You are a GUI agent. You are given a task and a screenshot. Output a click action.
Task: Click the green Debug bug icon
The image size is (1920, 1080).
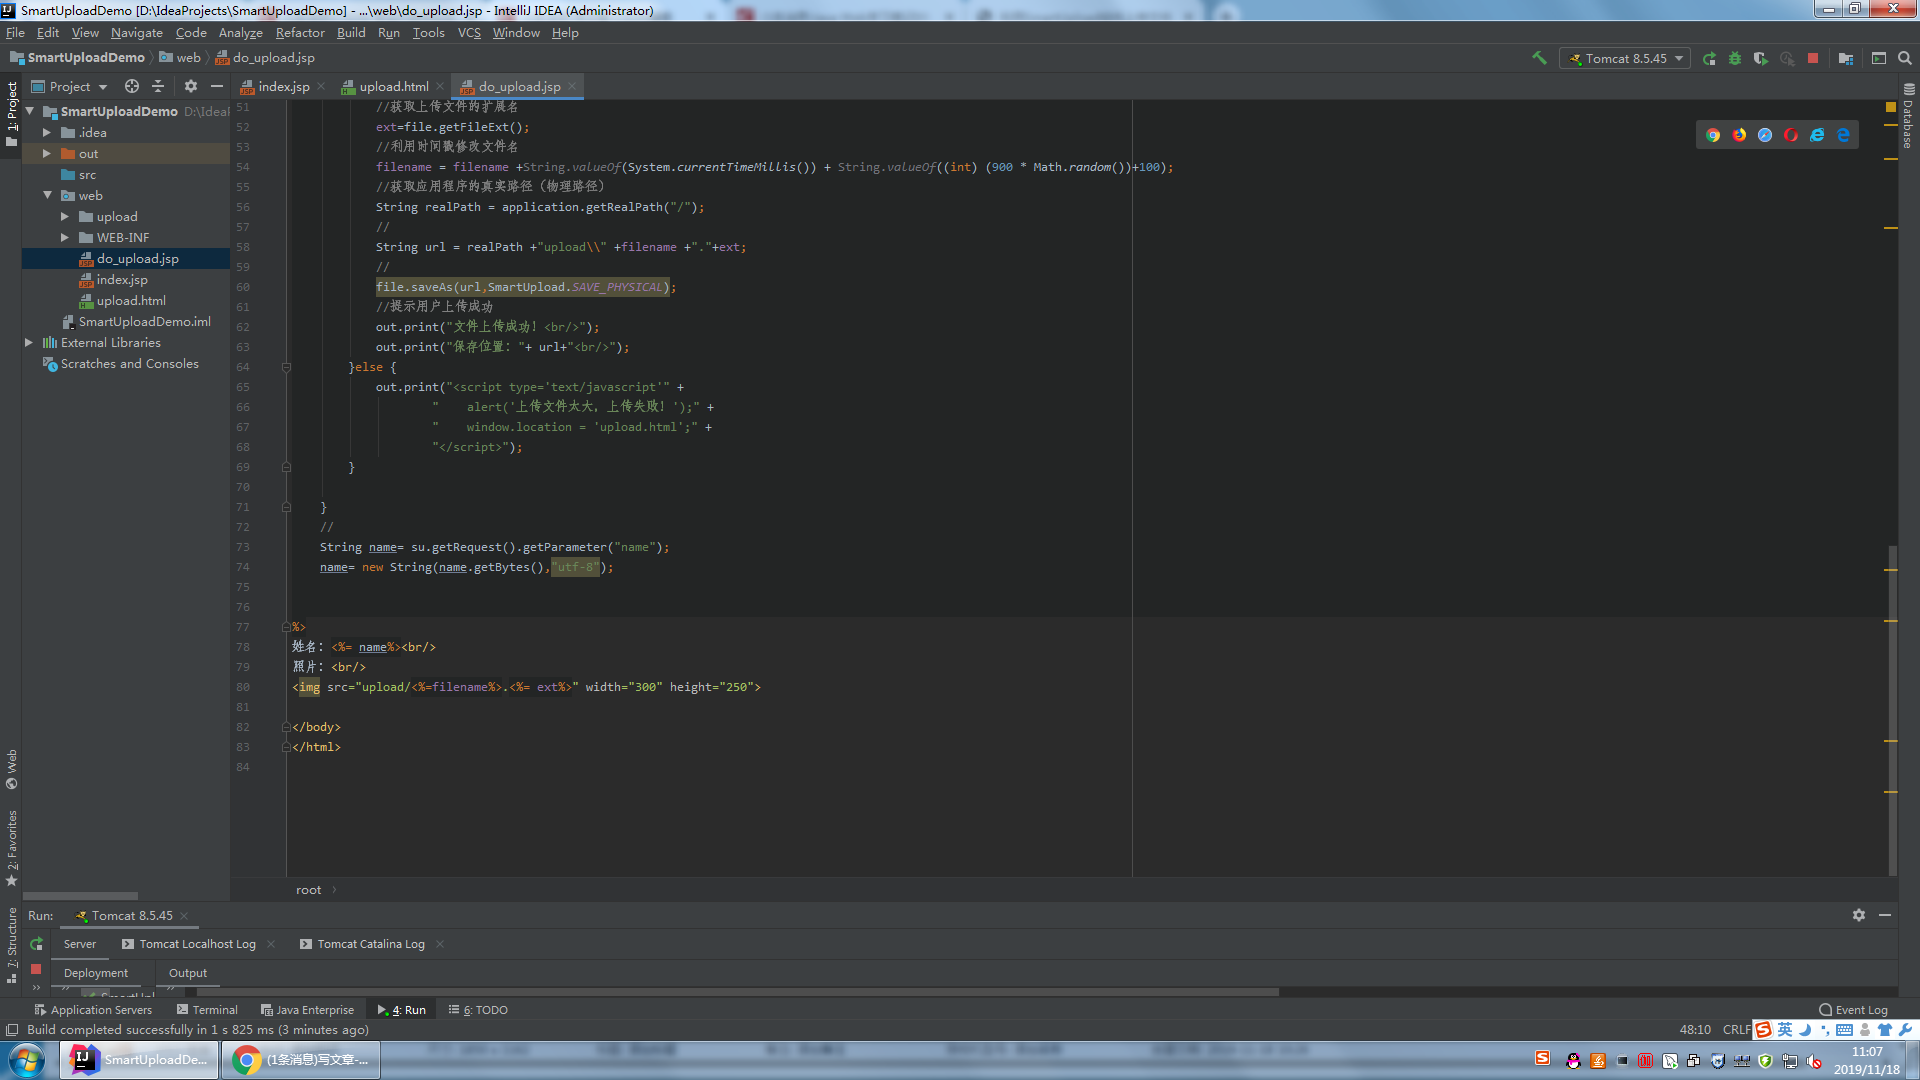[x=1735, y=58]
